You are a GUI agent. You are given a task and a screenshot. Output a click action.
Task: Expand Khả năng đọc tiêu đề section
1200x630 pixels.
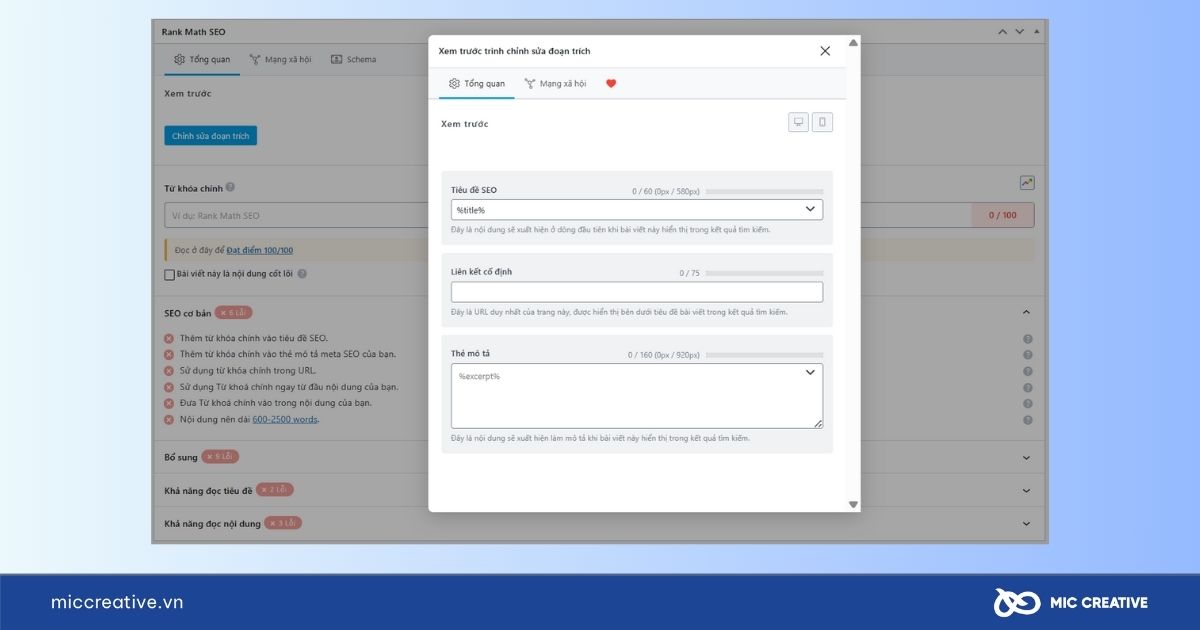1026,490
